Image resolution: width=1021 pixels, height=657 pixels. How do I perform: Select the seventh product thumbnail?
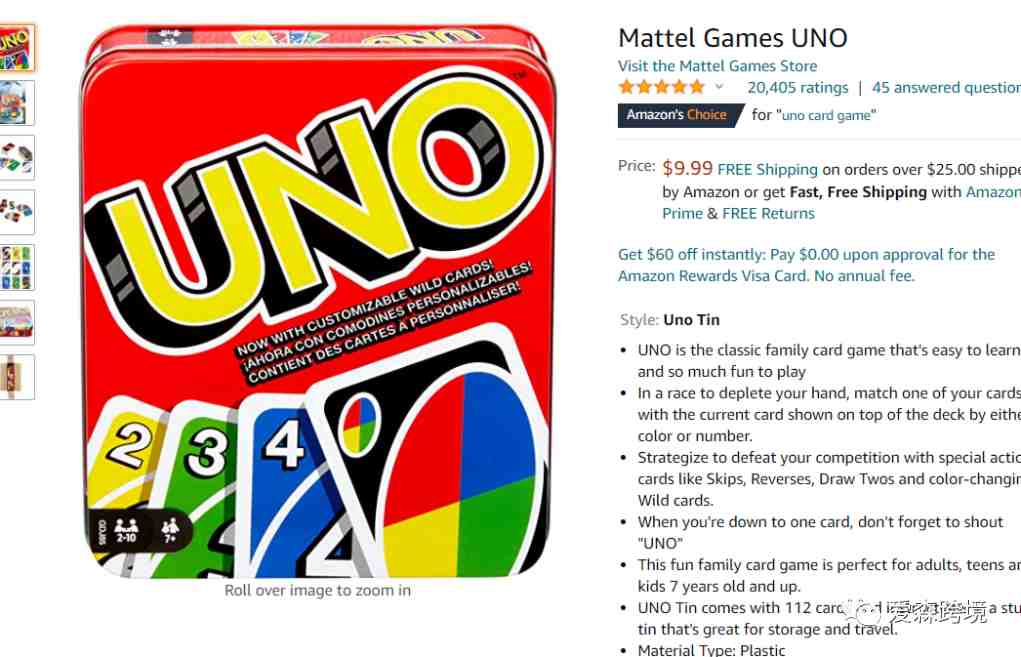click(16, 376)
